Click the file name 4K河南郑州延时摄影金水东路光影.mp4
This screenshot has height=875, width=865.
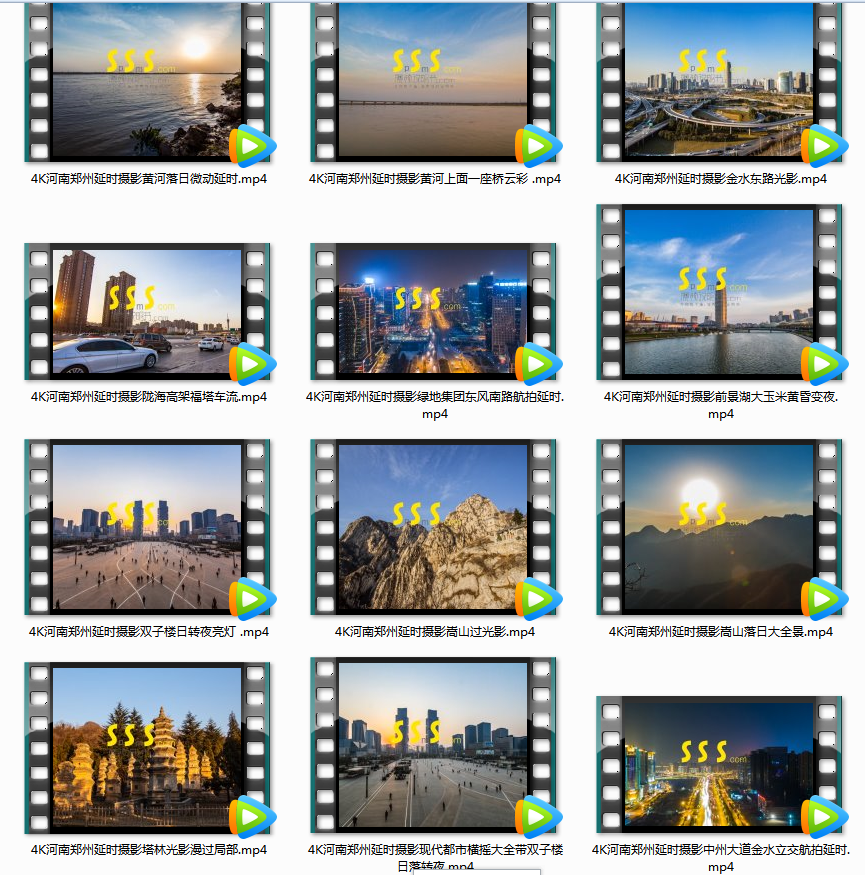pos(720,179)
